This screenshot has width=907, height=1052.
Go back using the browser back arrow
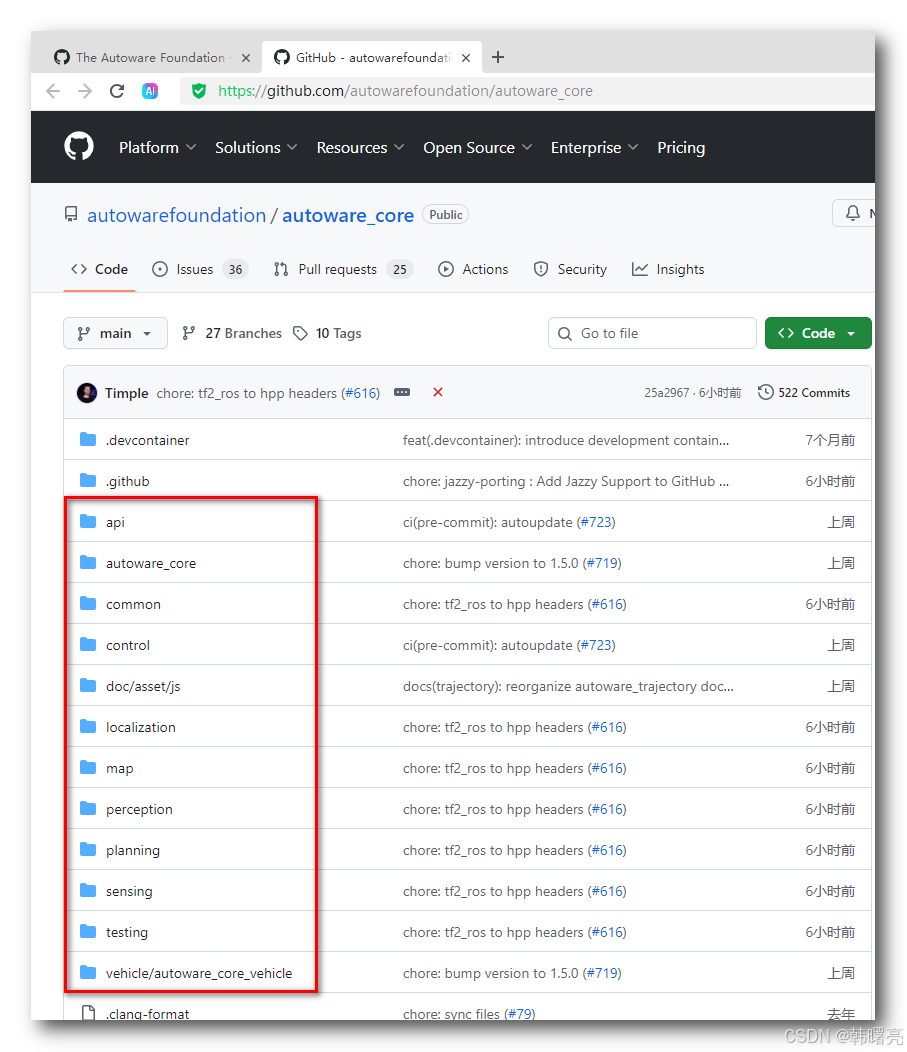tap(53, 91)
